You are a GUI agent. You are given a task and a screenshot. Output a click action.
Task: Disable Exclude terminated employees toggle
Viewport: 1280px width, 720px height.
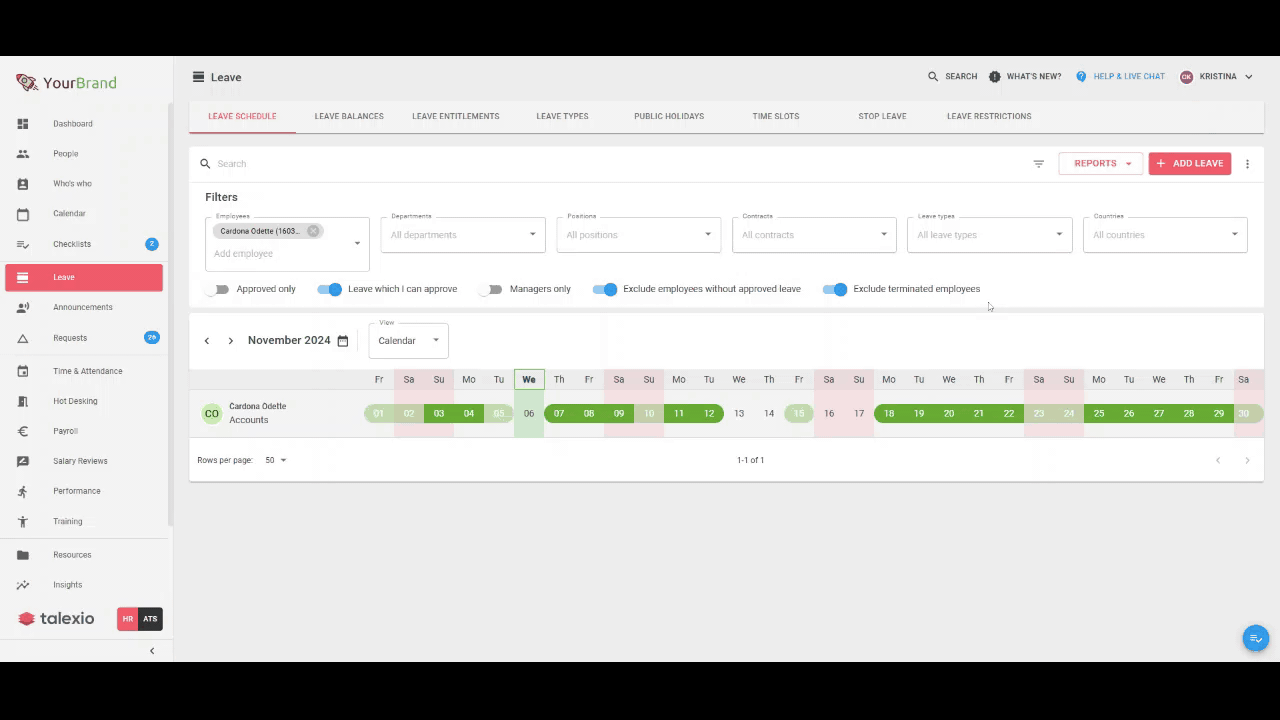835,289
